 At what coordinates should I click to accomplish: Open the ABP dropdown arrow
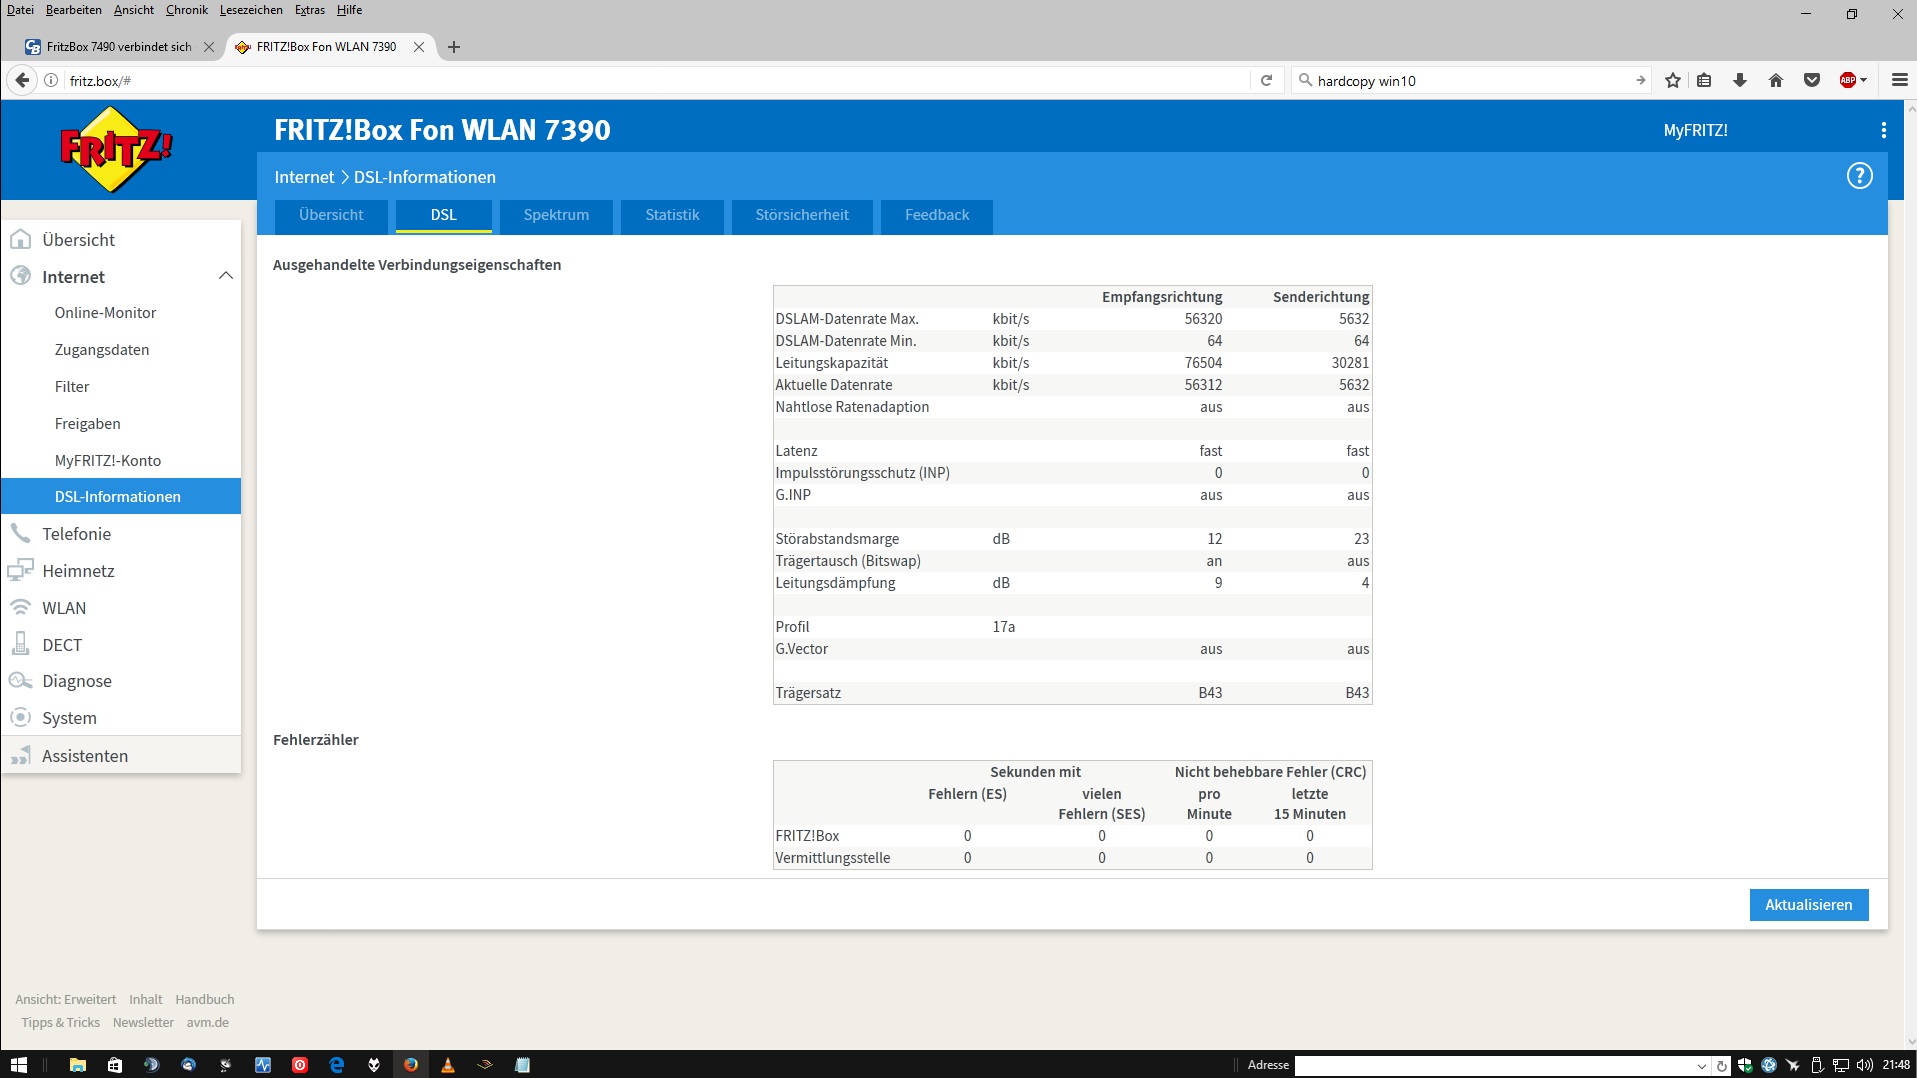click(x=1863, y=80)
